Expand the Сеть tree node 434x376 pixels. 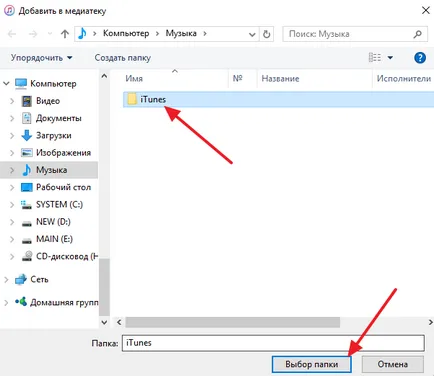(x=6, y=279)
